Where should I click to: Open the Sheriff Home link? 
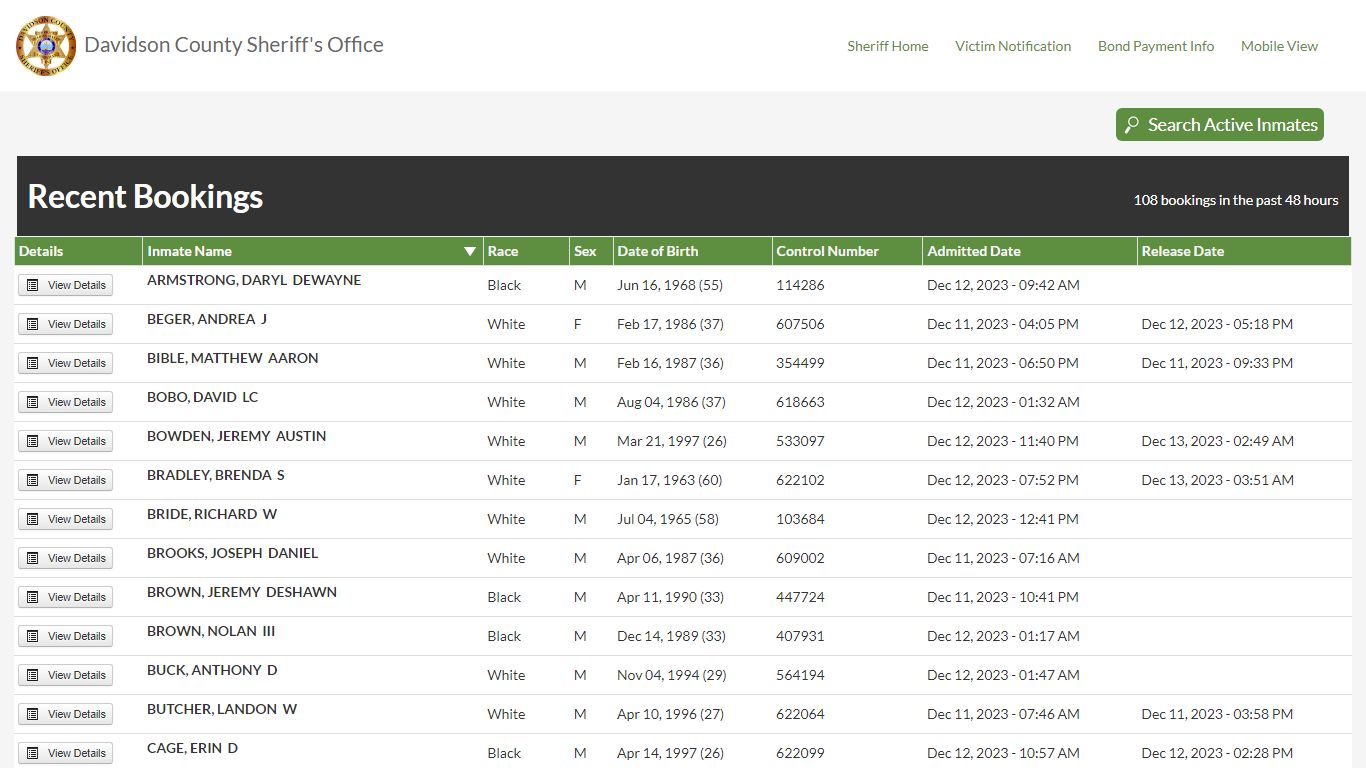[888, 46]
